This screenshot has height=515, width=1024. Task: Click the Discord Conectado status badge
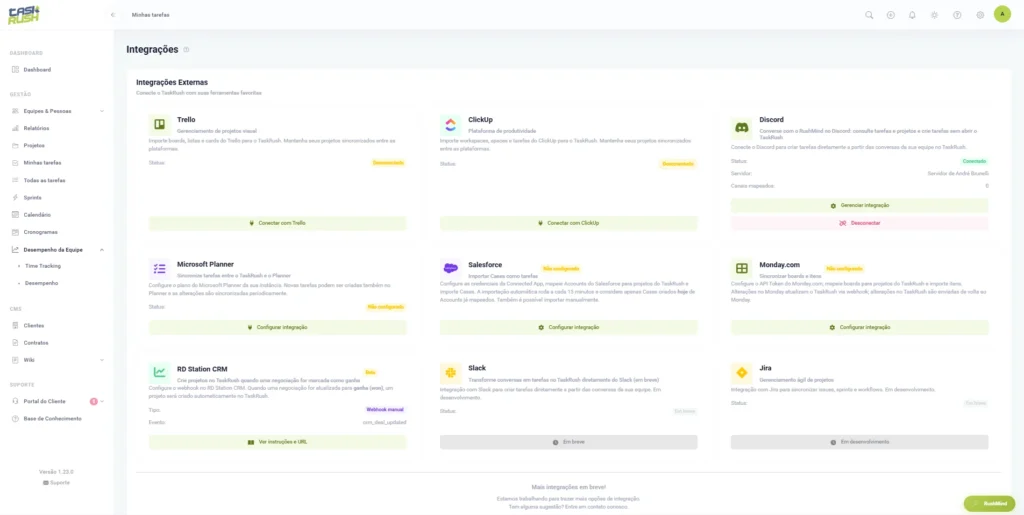[974, 161]
